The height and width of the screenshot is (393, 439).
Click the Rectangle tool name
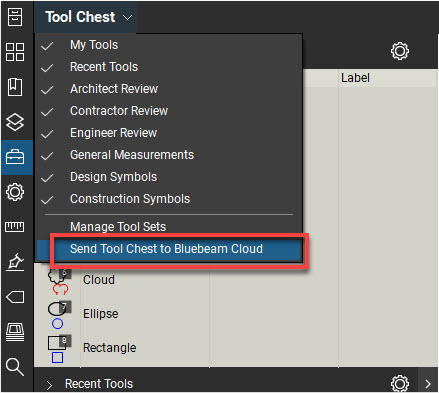(x=109, y=348)
